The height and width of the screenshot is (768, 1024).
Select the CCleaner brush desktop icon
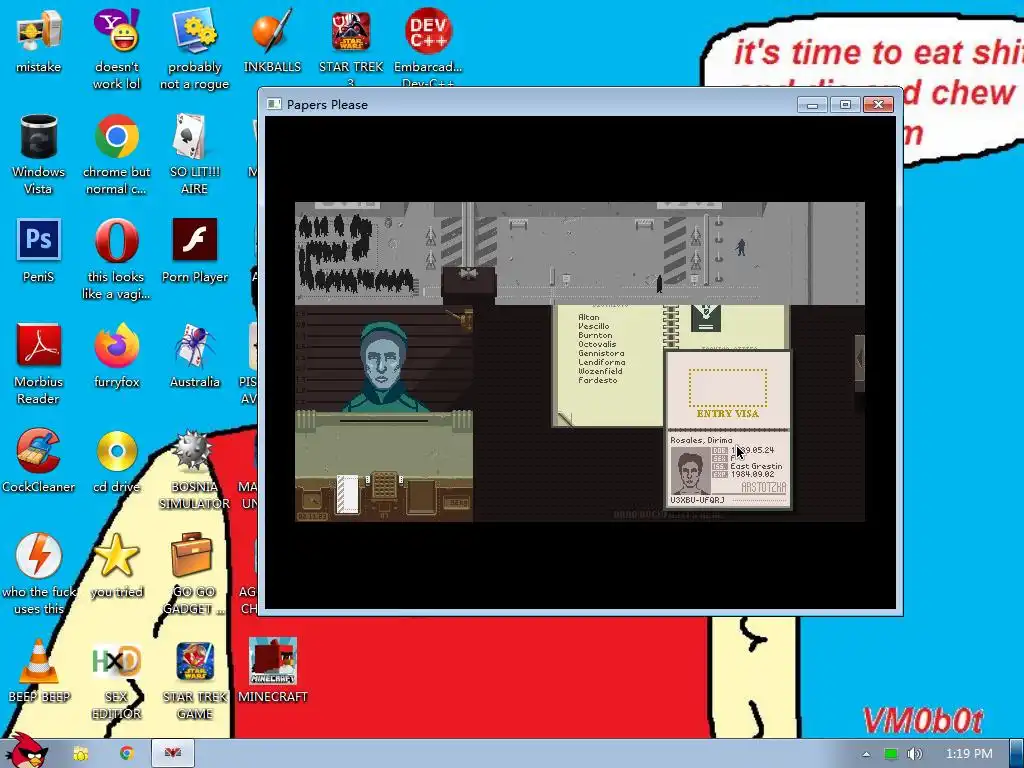[x=39, y=461]
